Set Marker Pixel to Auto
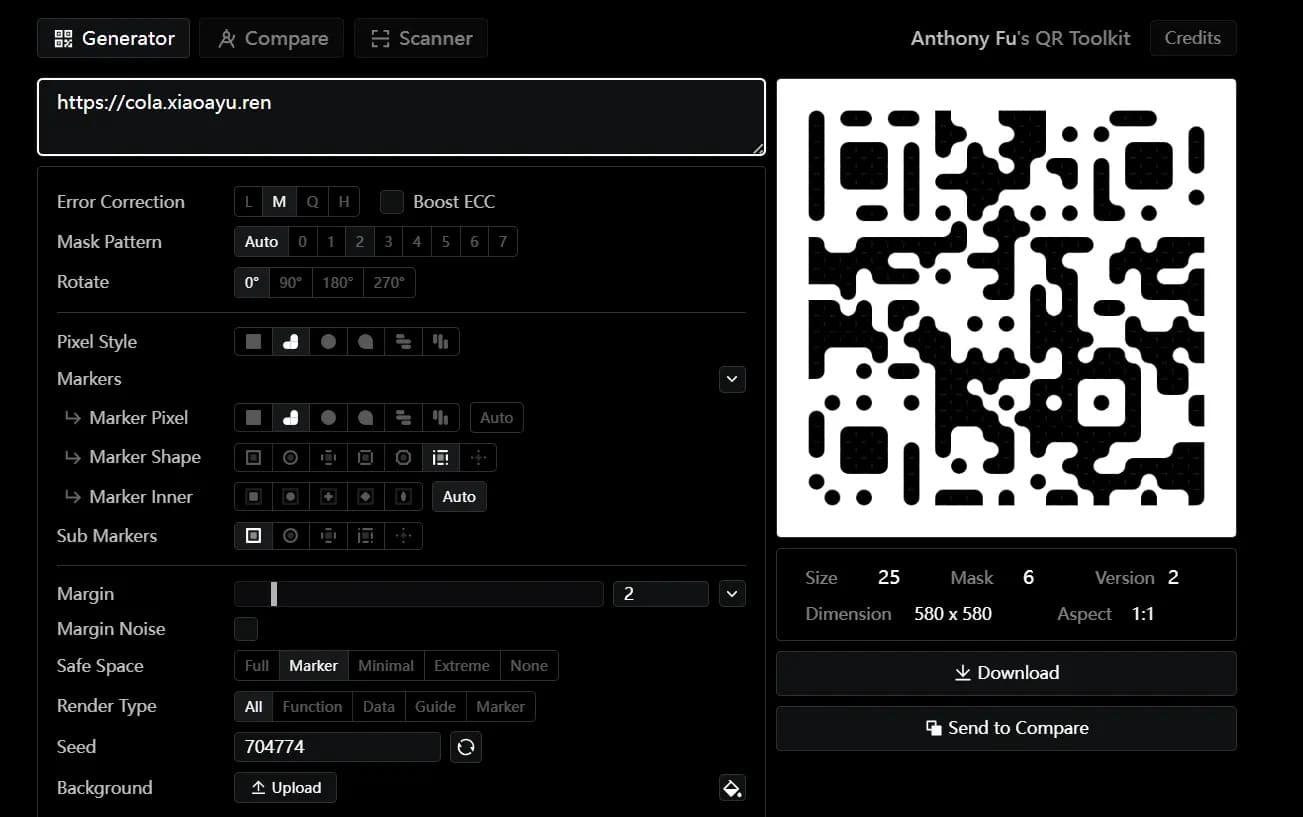1303x817 pixels. tap(497, 418)
